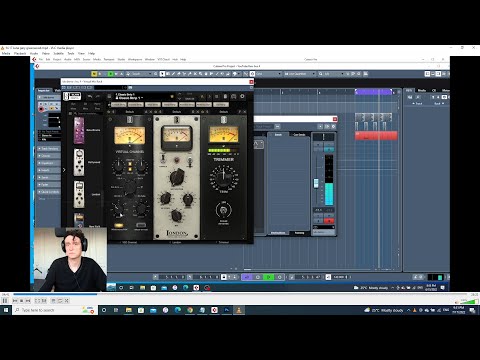This screenshot has width=480, height=360.
Task: Open Cubase Project menu
Action: click(x=57, y=59)
